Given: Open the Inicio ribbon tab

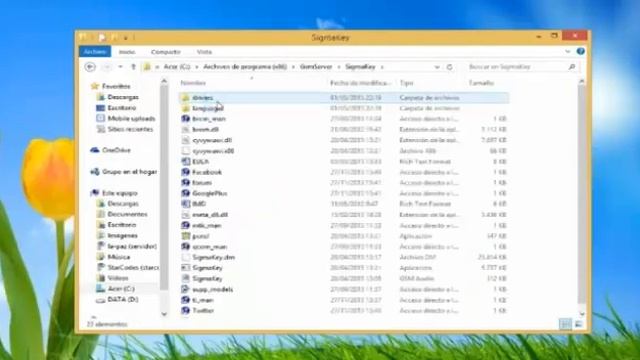Looking at the screenshot, I should [x=127, y=52].
